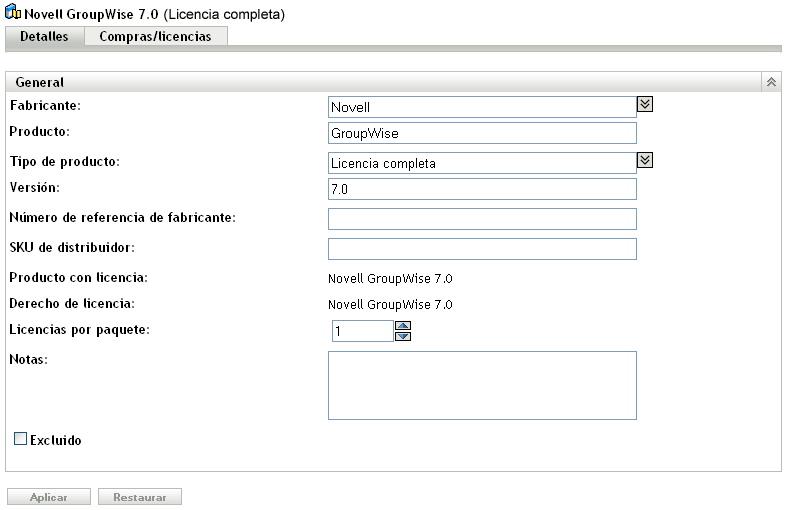The width and height of the screenshot is (790, 510).
Task: Click the Licencias por paquete number field
Action: tap(362, 331)
